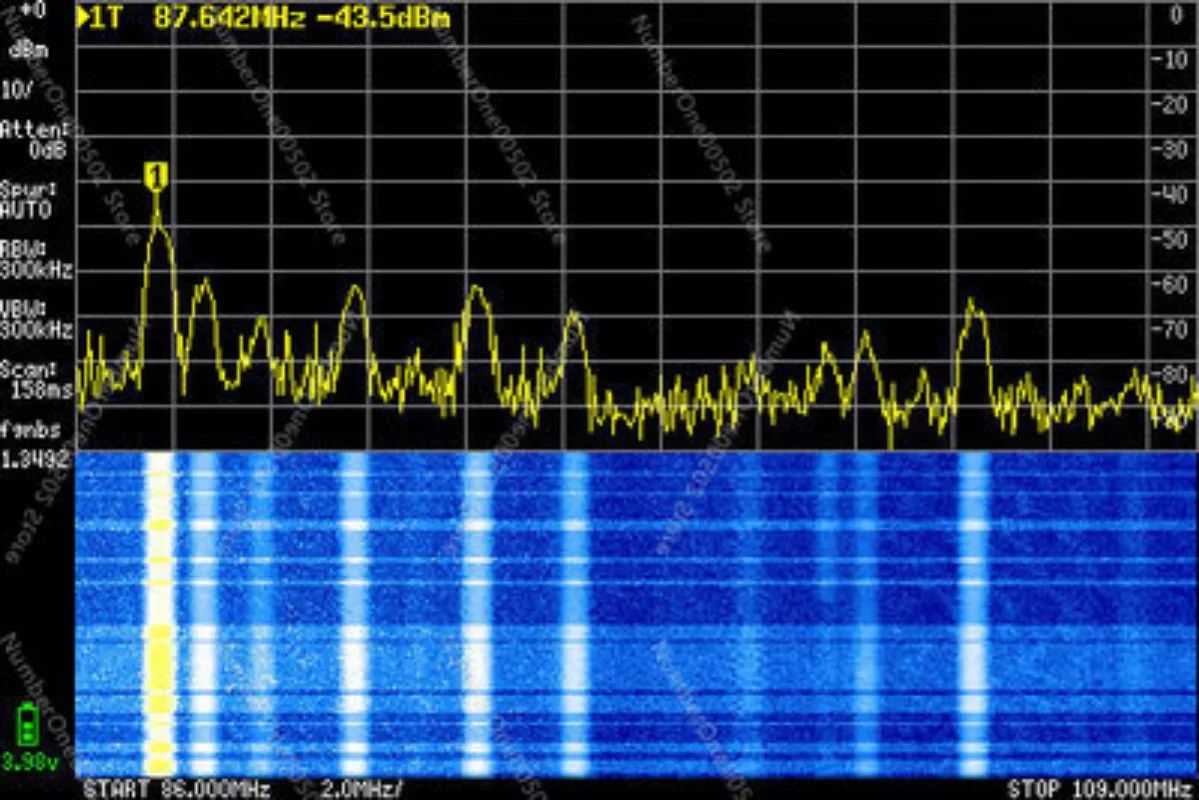This screenshot has height=800, width=1199.
Task: Click the Scan 158ms sweep time label
Action: (35, 380)
